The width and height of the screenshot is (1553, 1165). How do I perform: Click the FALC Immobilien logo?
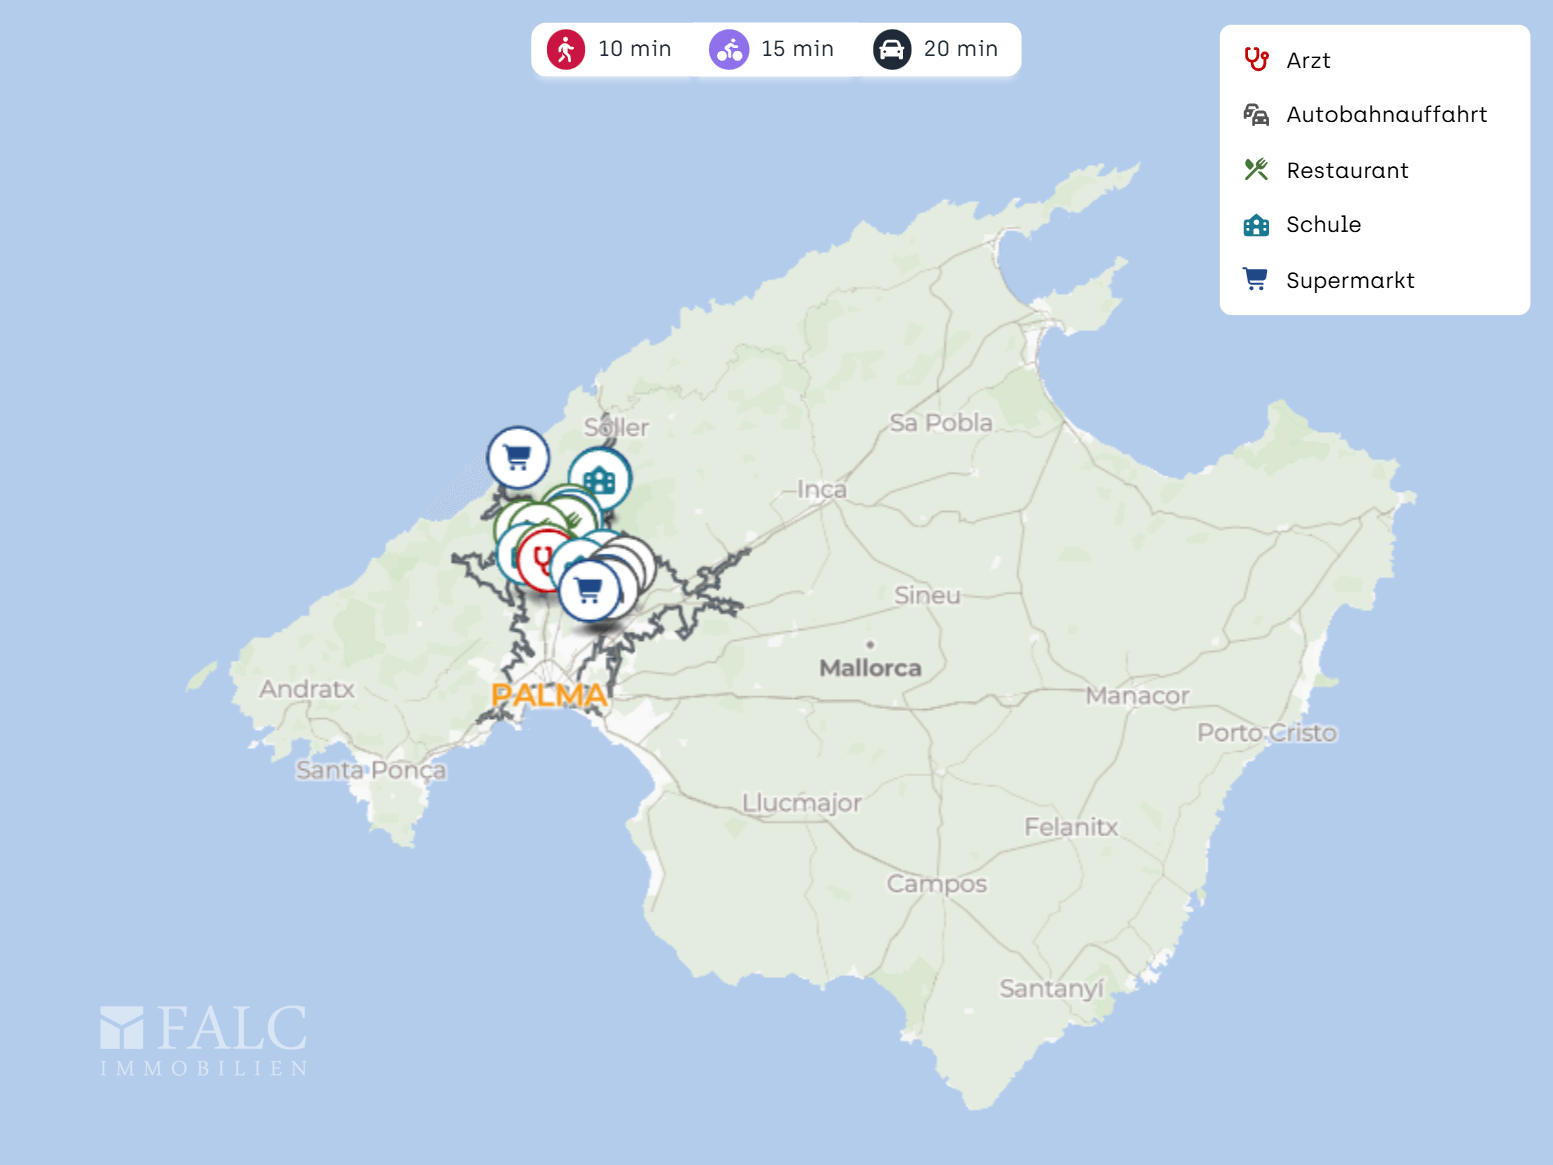tap(204, 1041)
